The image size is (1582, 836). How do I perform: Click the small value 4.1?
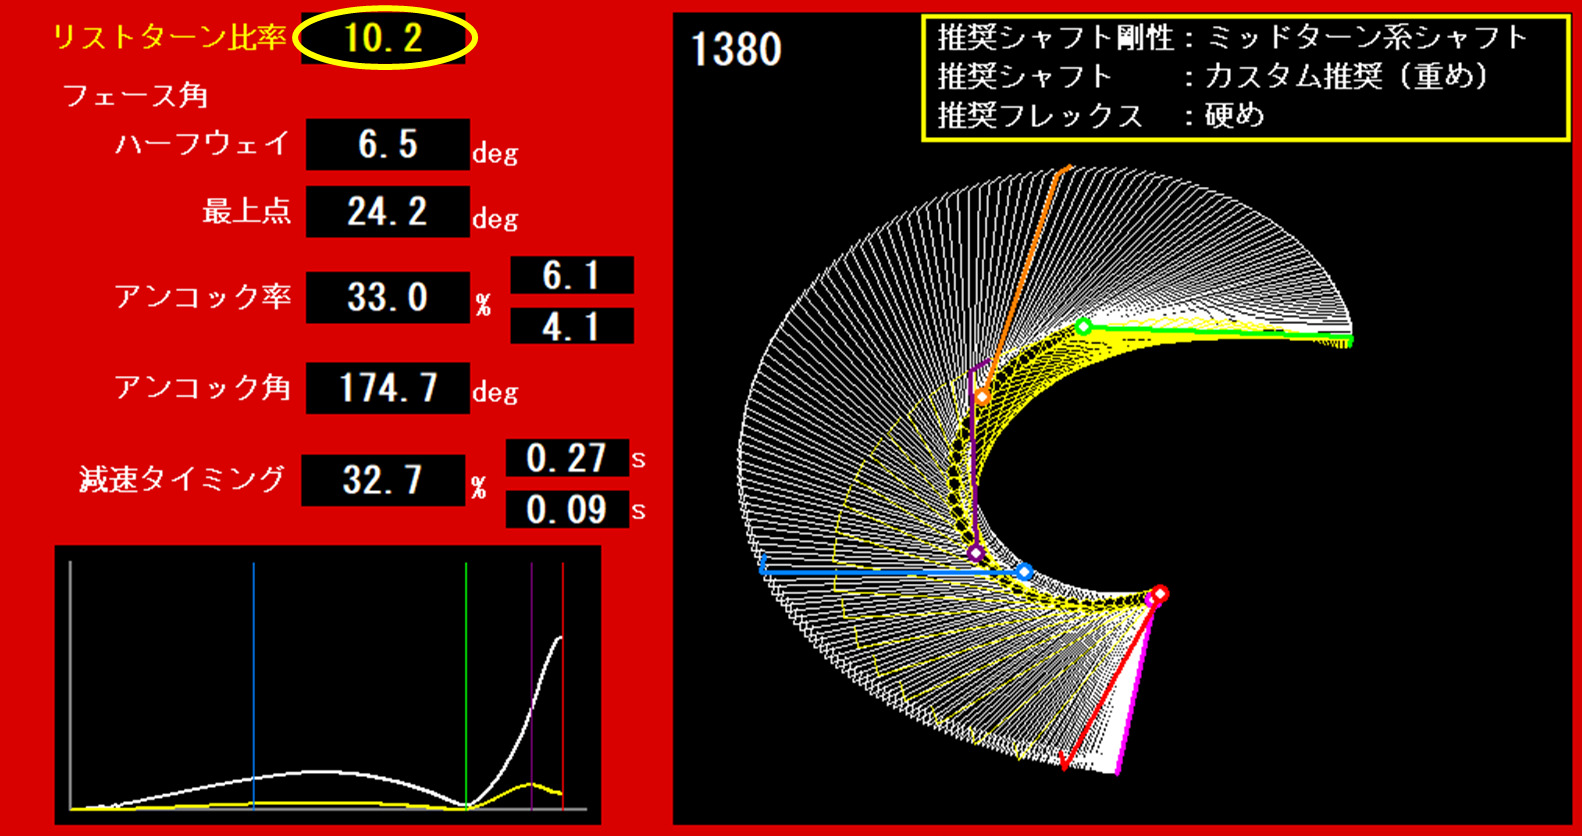pyautogui.click(x=572, y=326)
